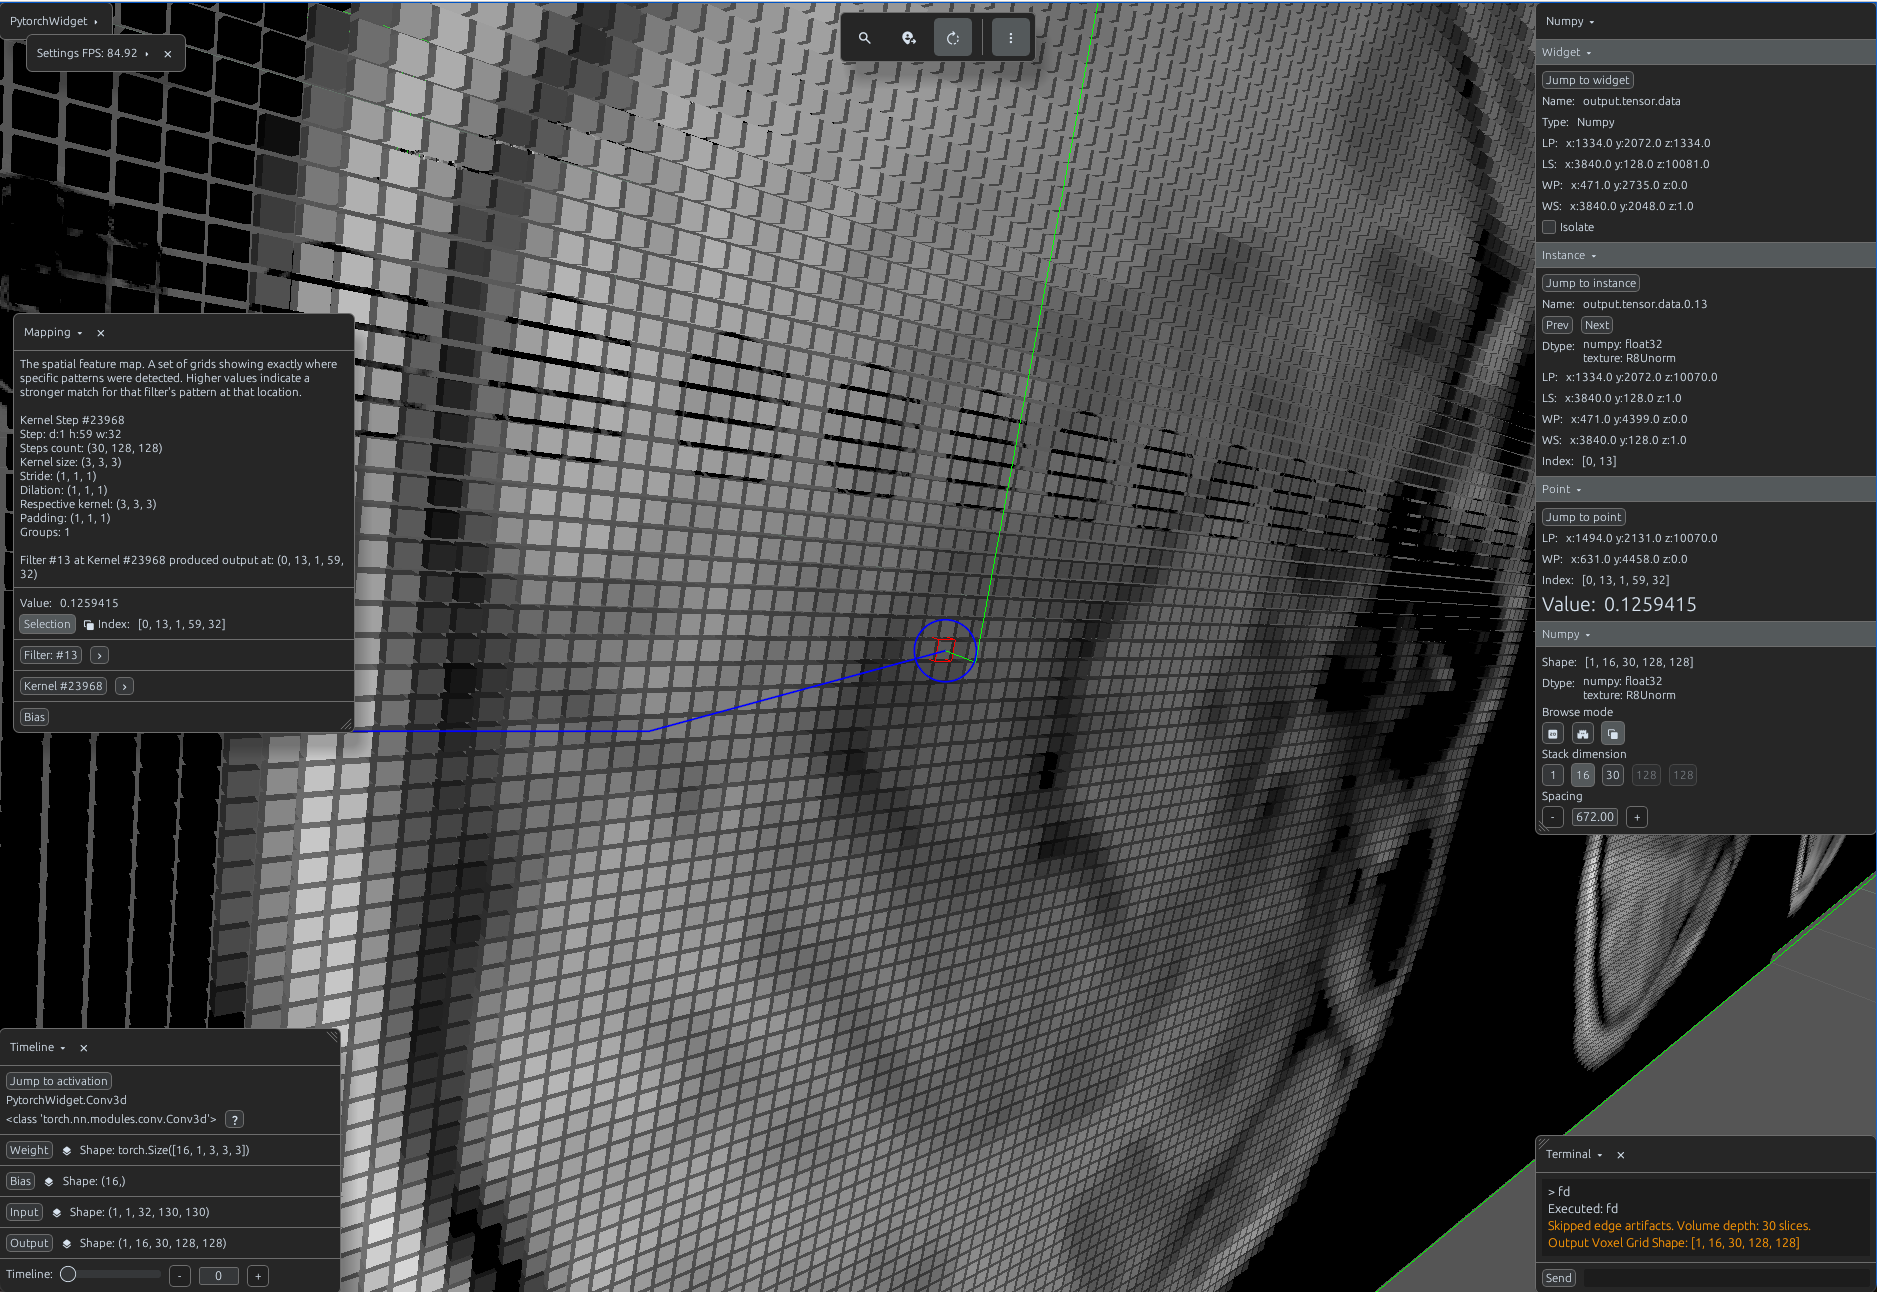This screenshot has width=1877, height=1292.
Task: Open the Mapping panel dropdown
Action: 53,332
